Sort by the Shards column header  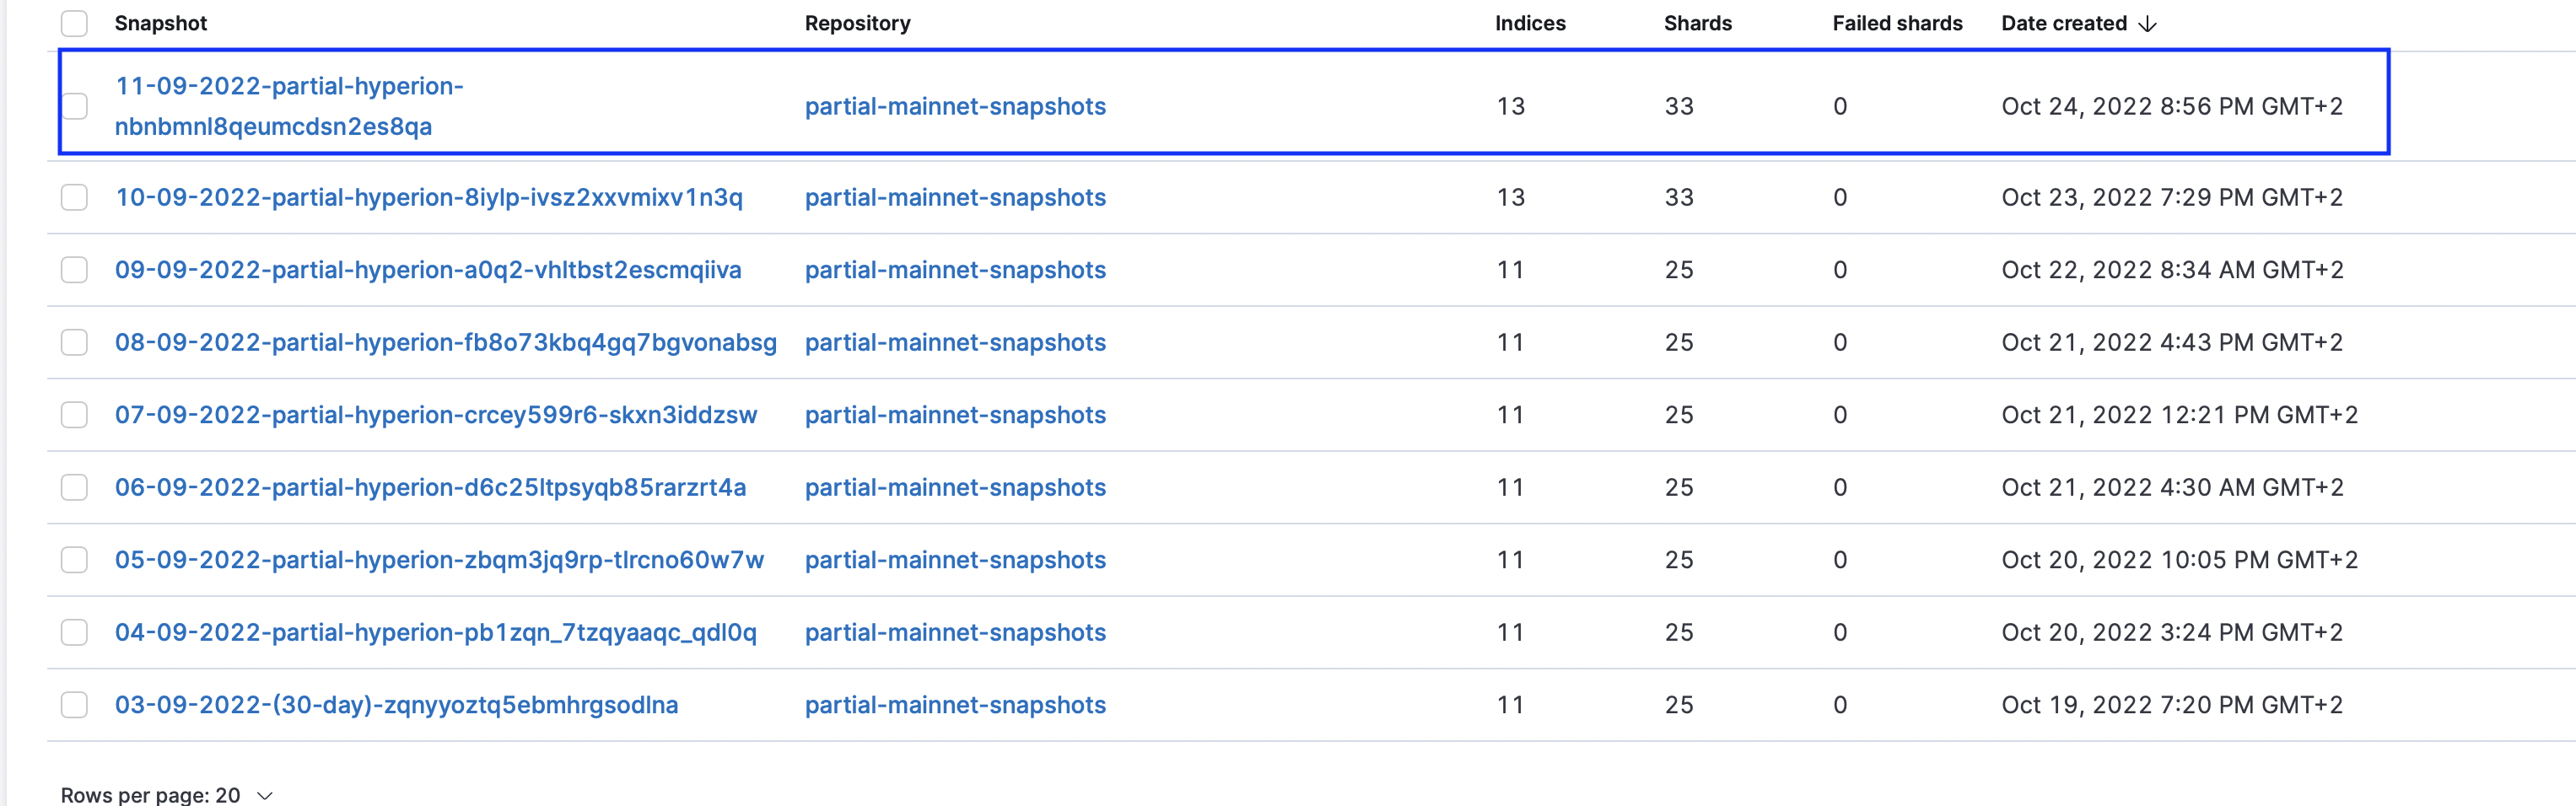click(1697, 23)
